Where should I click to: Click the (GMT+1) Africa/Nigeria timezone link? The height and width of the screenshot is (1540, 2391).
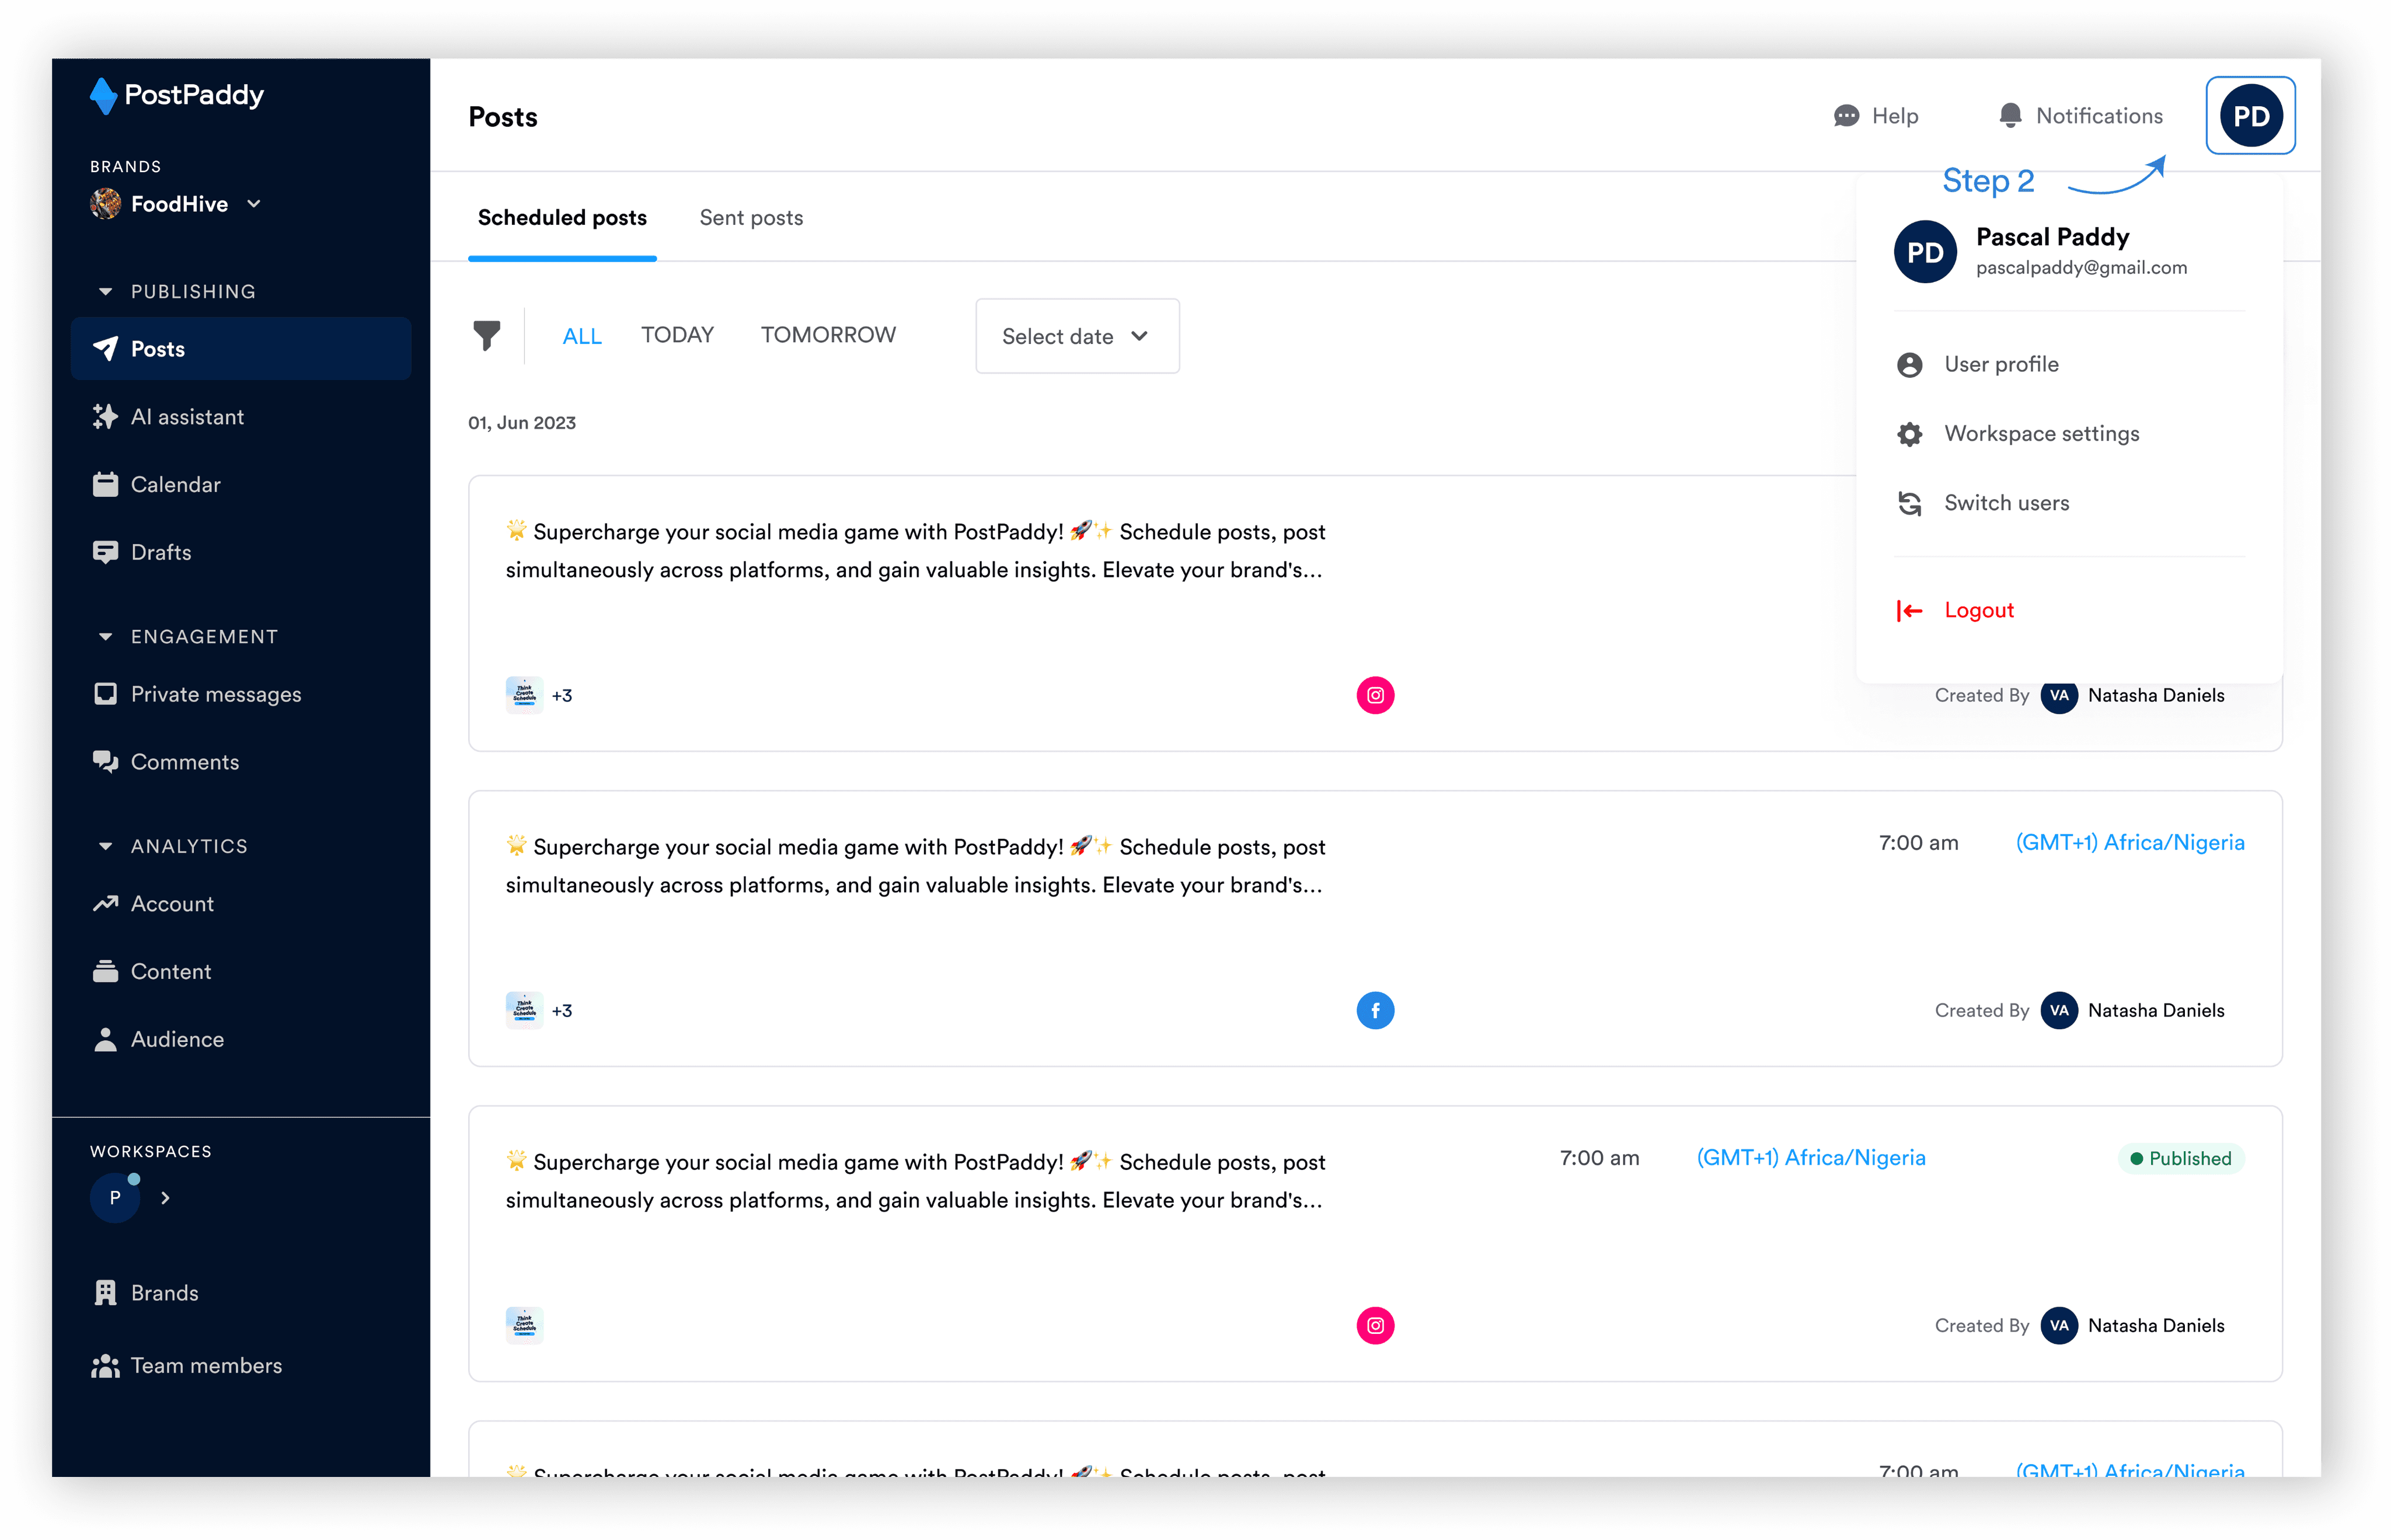[2130, 842]
